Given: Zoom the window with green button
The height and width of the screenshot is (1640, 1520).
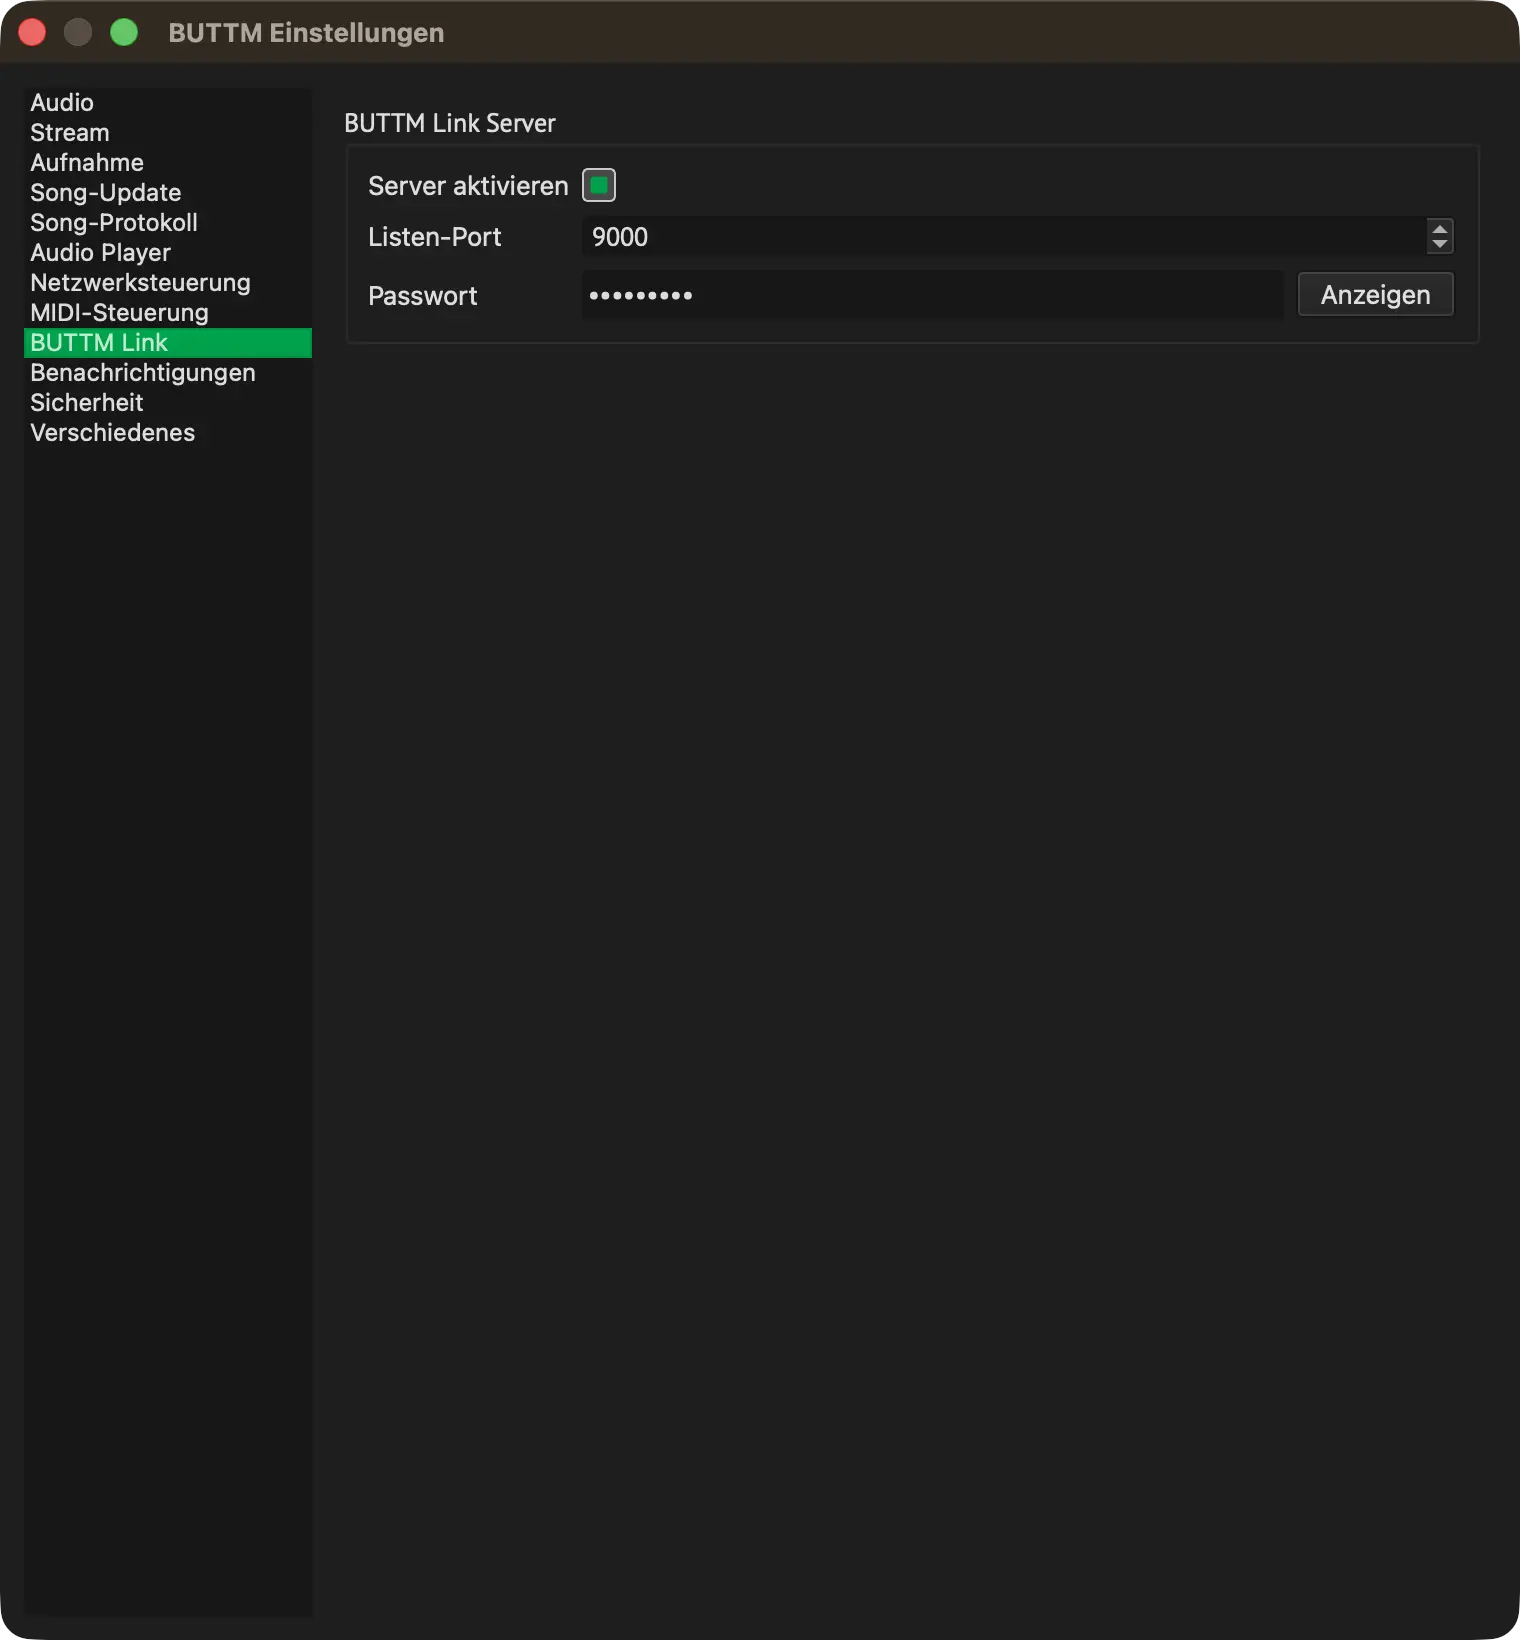Looking at the screenshot, I should point(124,32).
